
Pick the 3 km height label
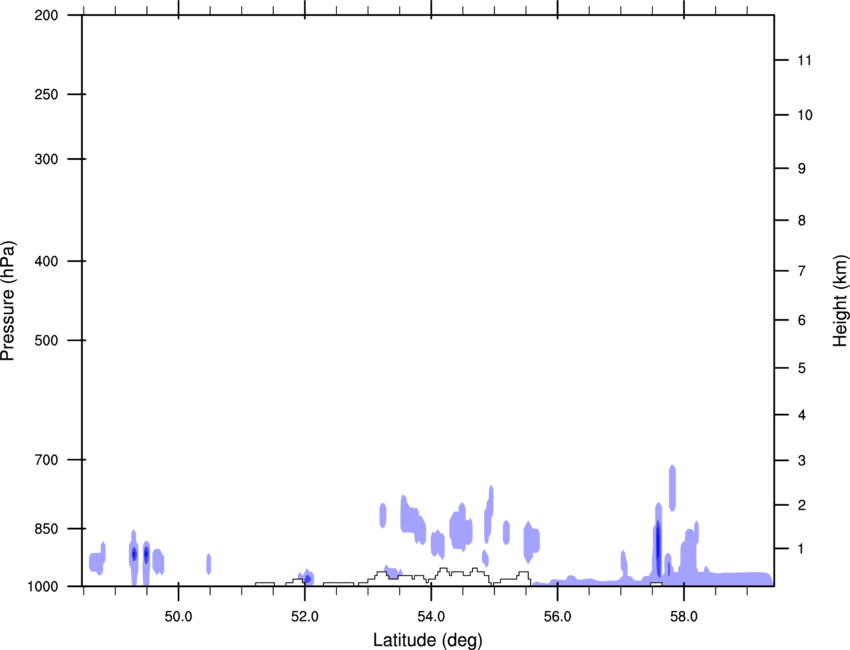801,460
